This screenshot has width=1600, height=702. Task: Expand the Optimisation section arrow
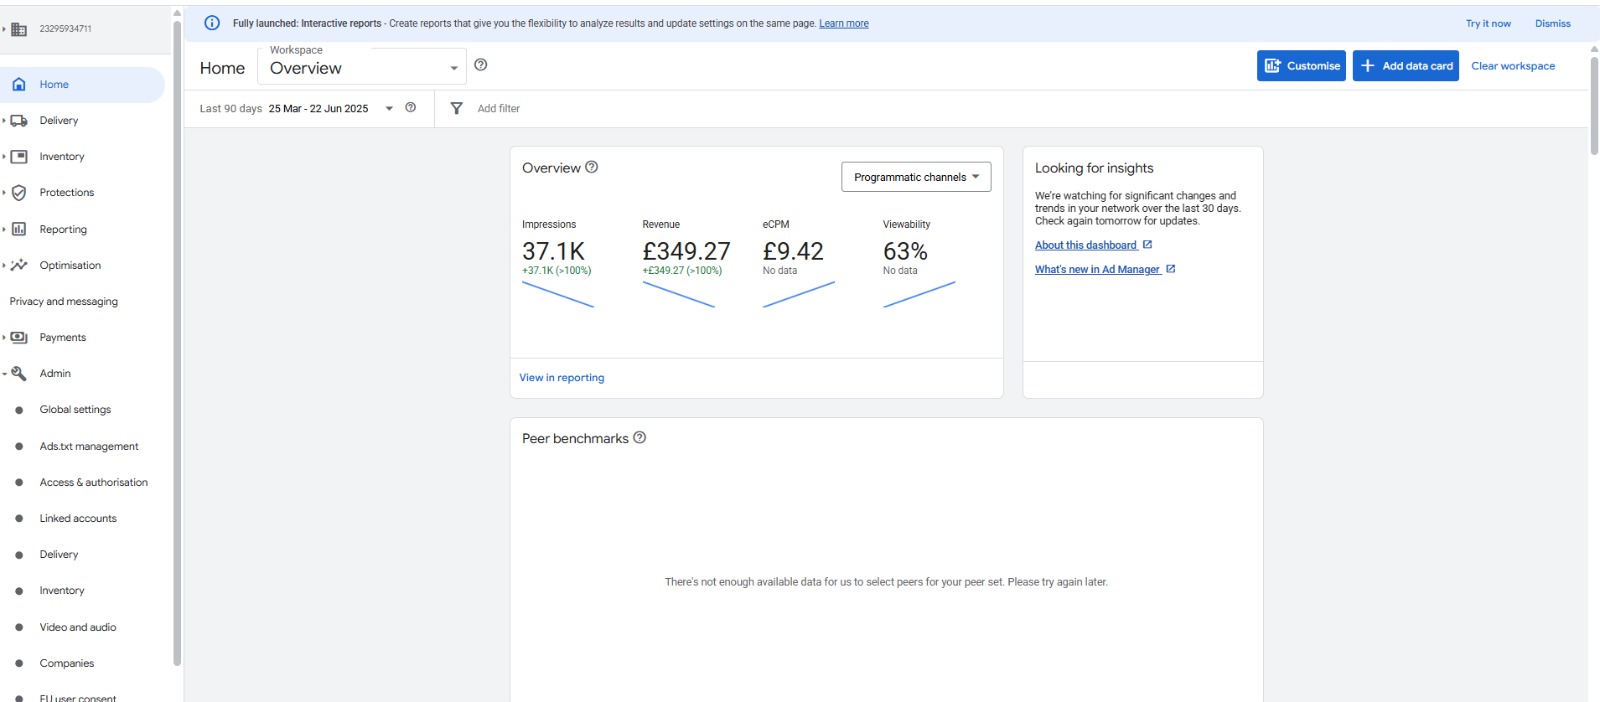pos(4,265)
